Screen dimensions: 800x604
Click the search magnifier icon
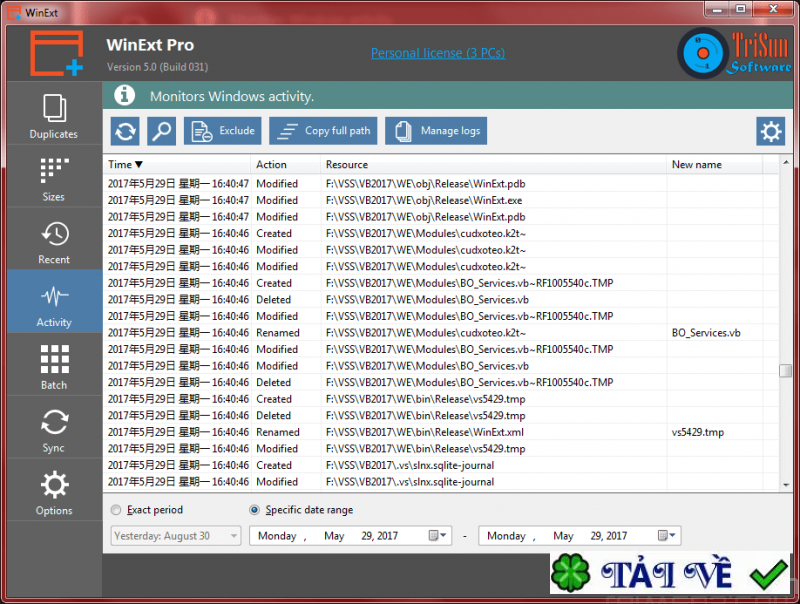[162, 131]
